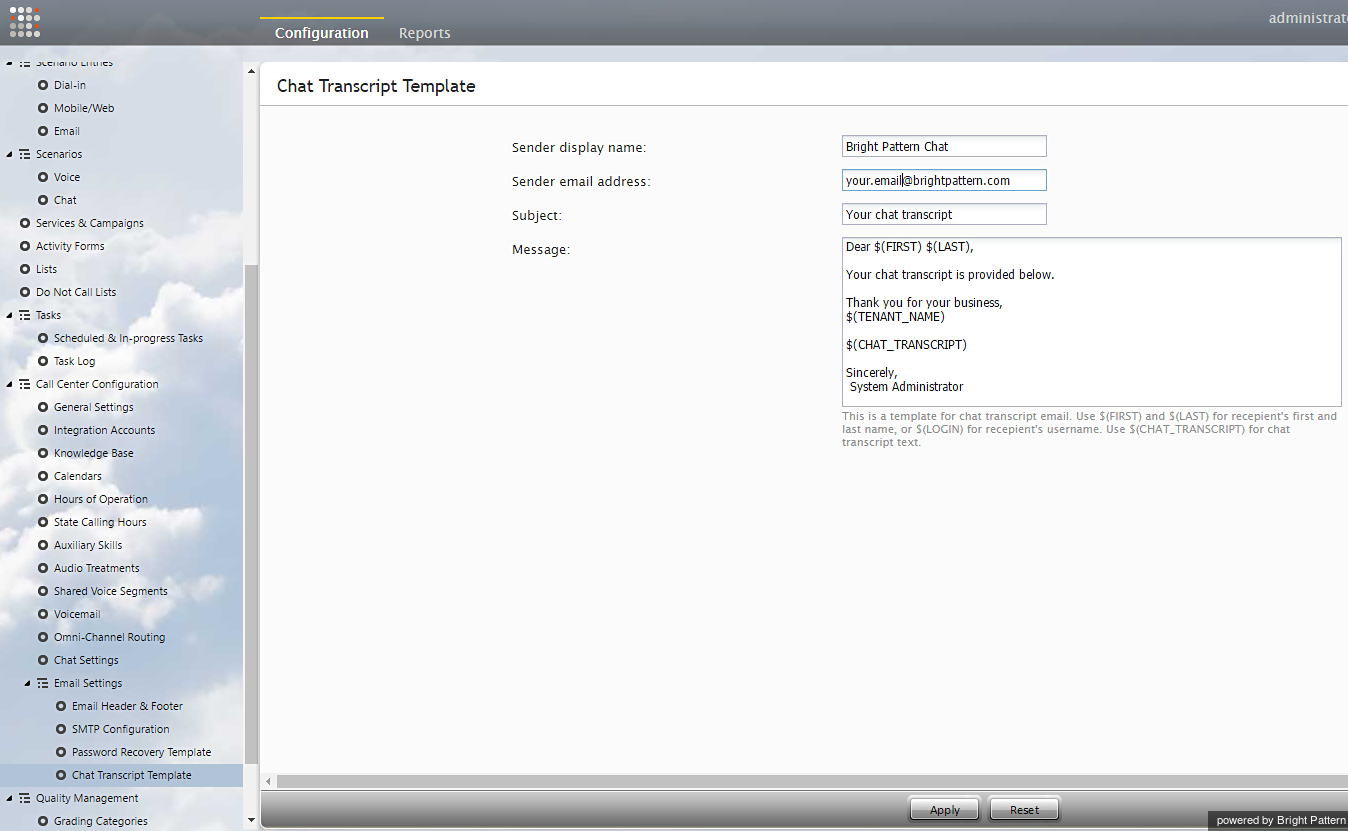Open Scheduled & In-progress Tasks
Image resolution: width=1348 pixels, height=831 pixels.
pos(128,338)
